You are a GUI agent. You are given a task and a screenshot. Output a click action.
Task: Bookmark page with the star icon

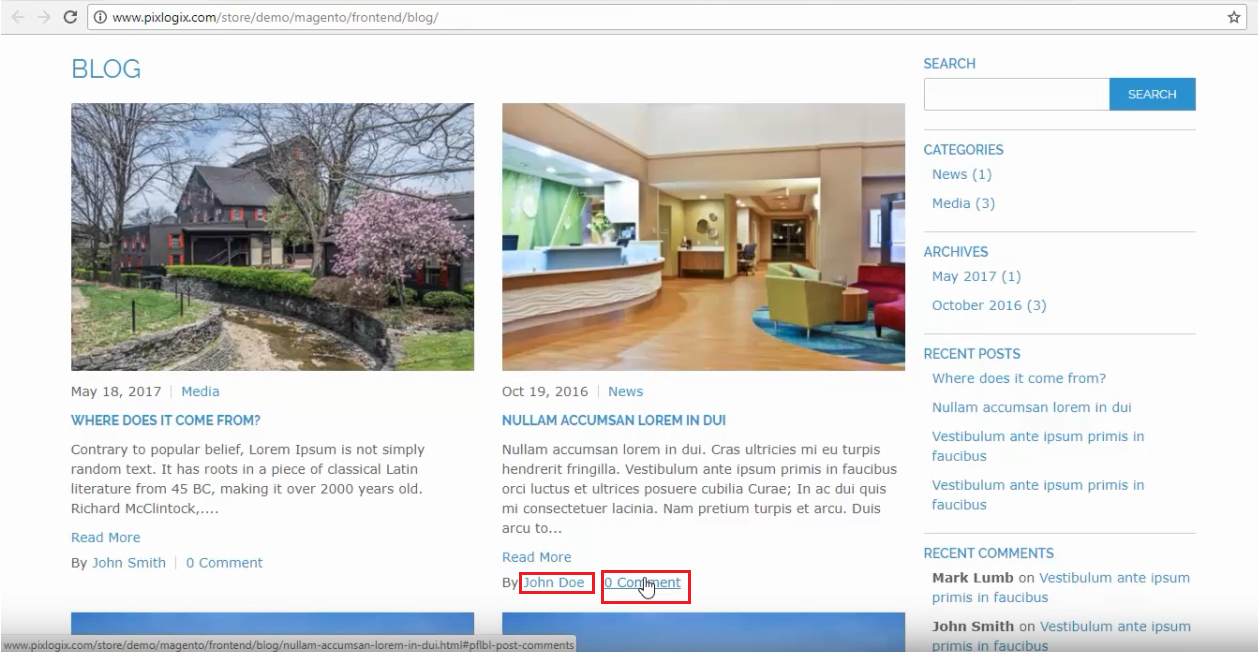click(x=1234, y=17)
